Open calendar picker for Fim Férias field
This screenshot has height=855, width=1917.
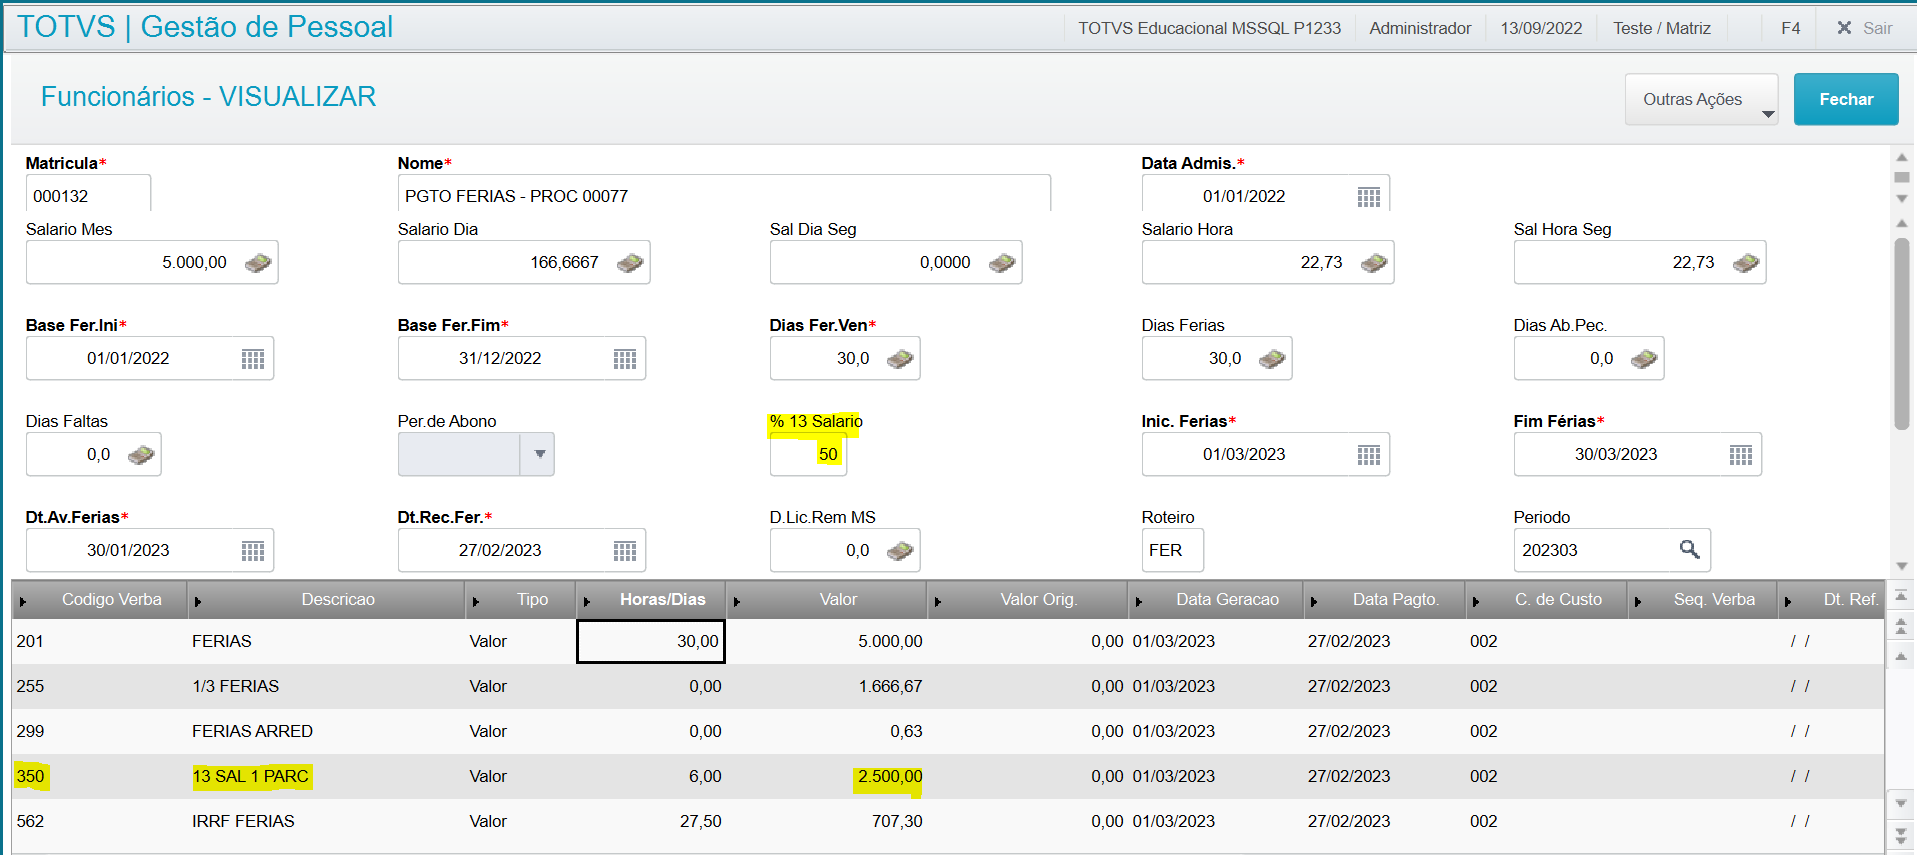pyautogui.click(x=1740, y=455)
